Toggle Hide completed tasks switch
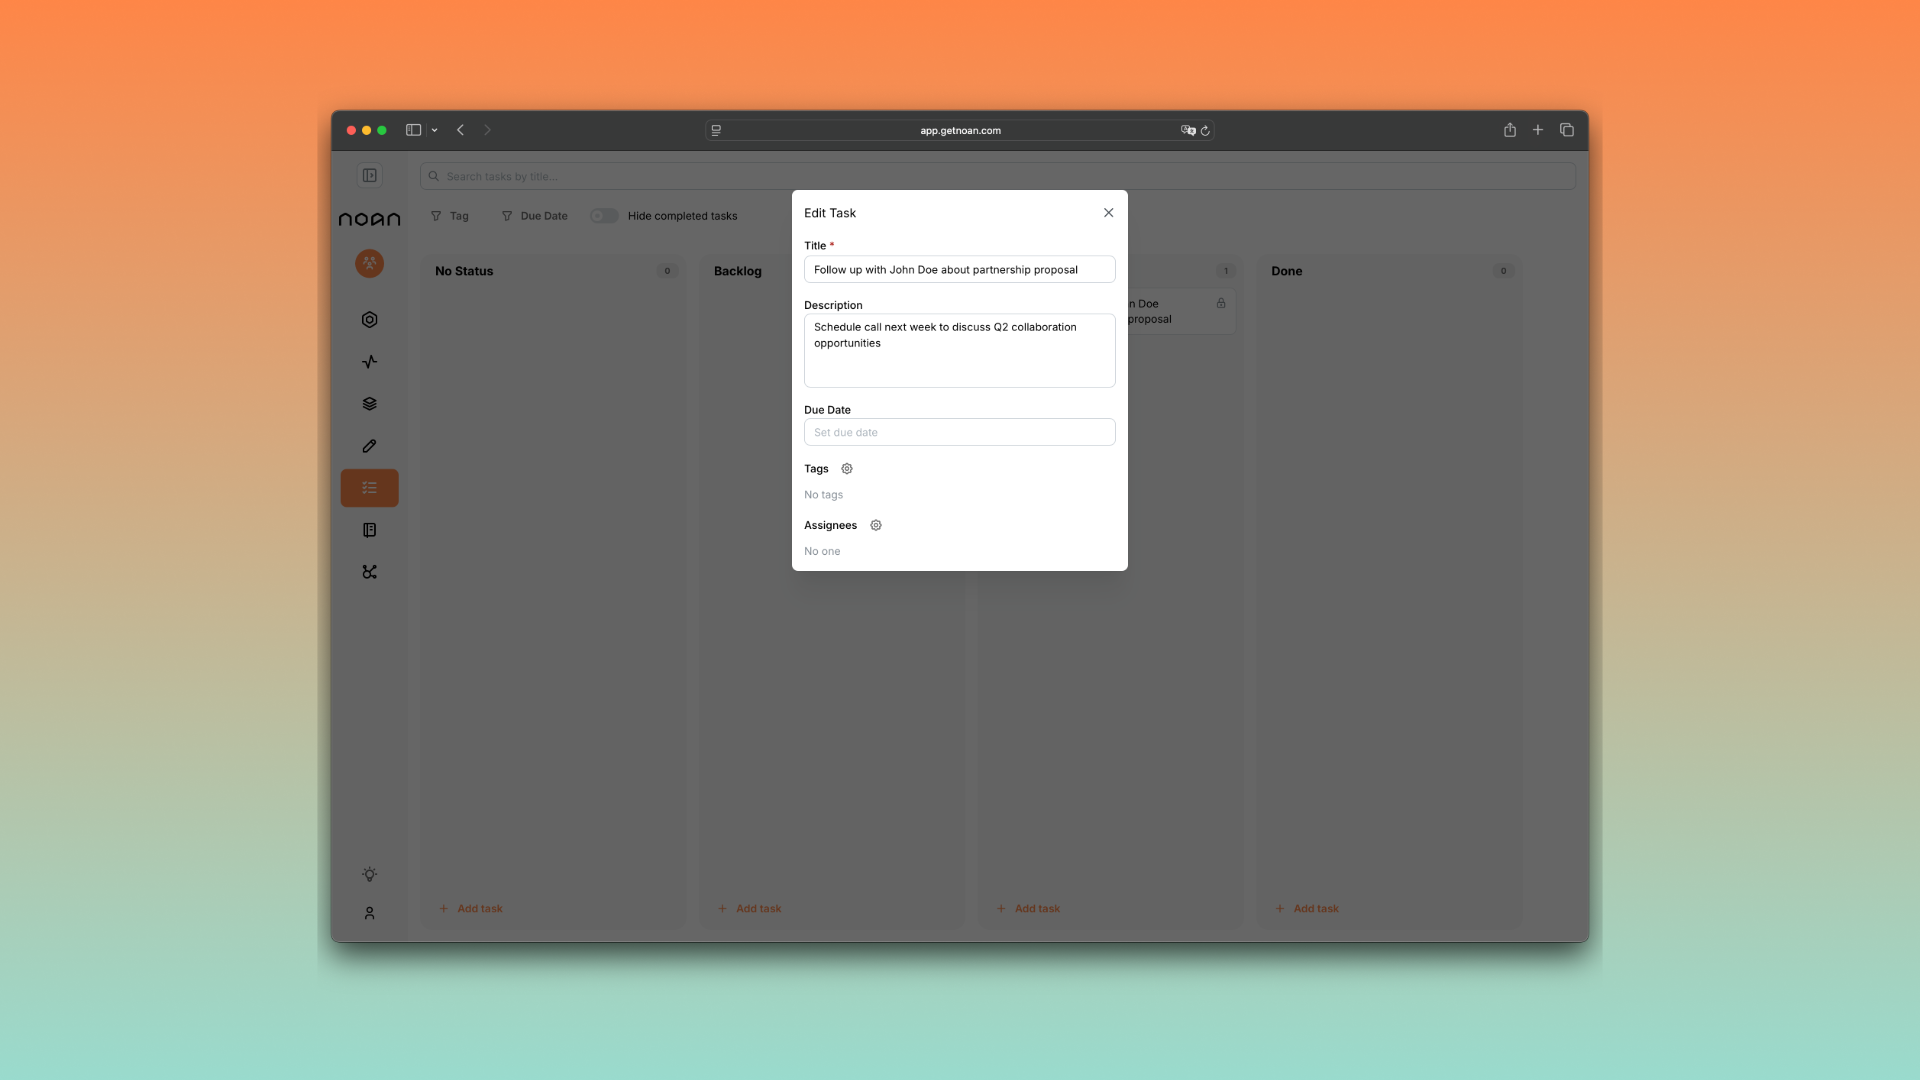Screen dimensions: 1920x1080 coord(604,216)
